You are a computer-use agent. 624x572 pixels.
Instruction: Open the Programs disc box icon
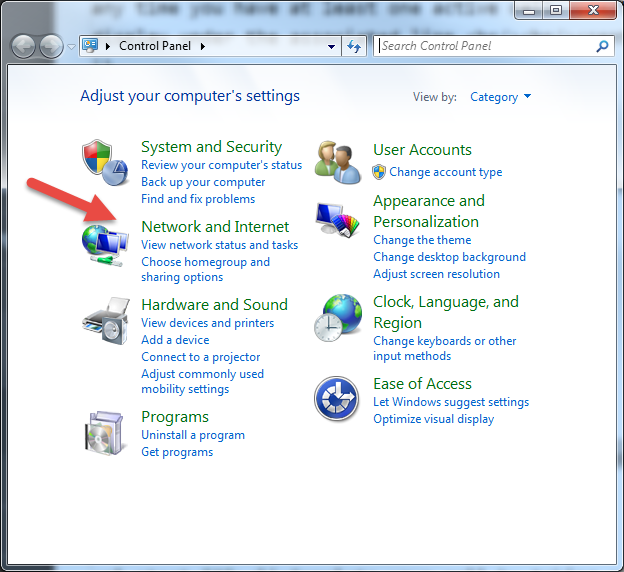pyautogui.click(x=104, y=433)
